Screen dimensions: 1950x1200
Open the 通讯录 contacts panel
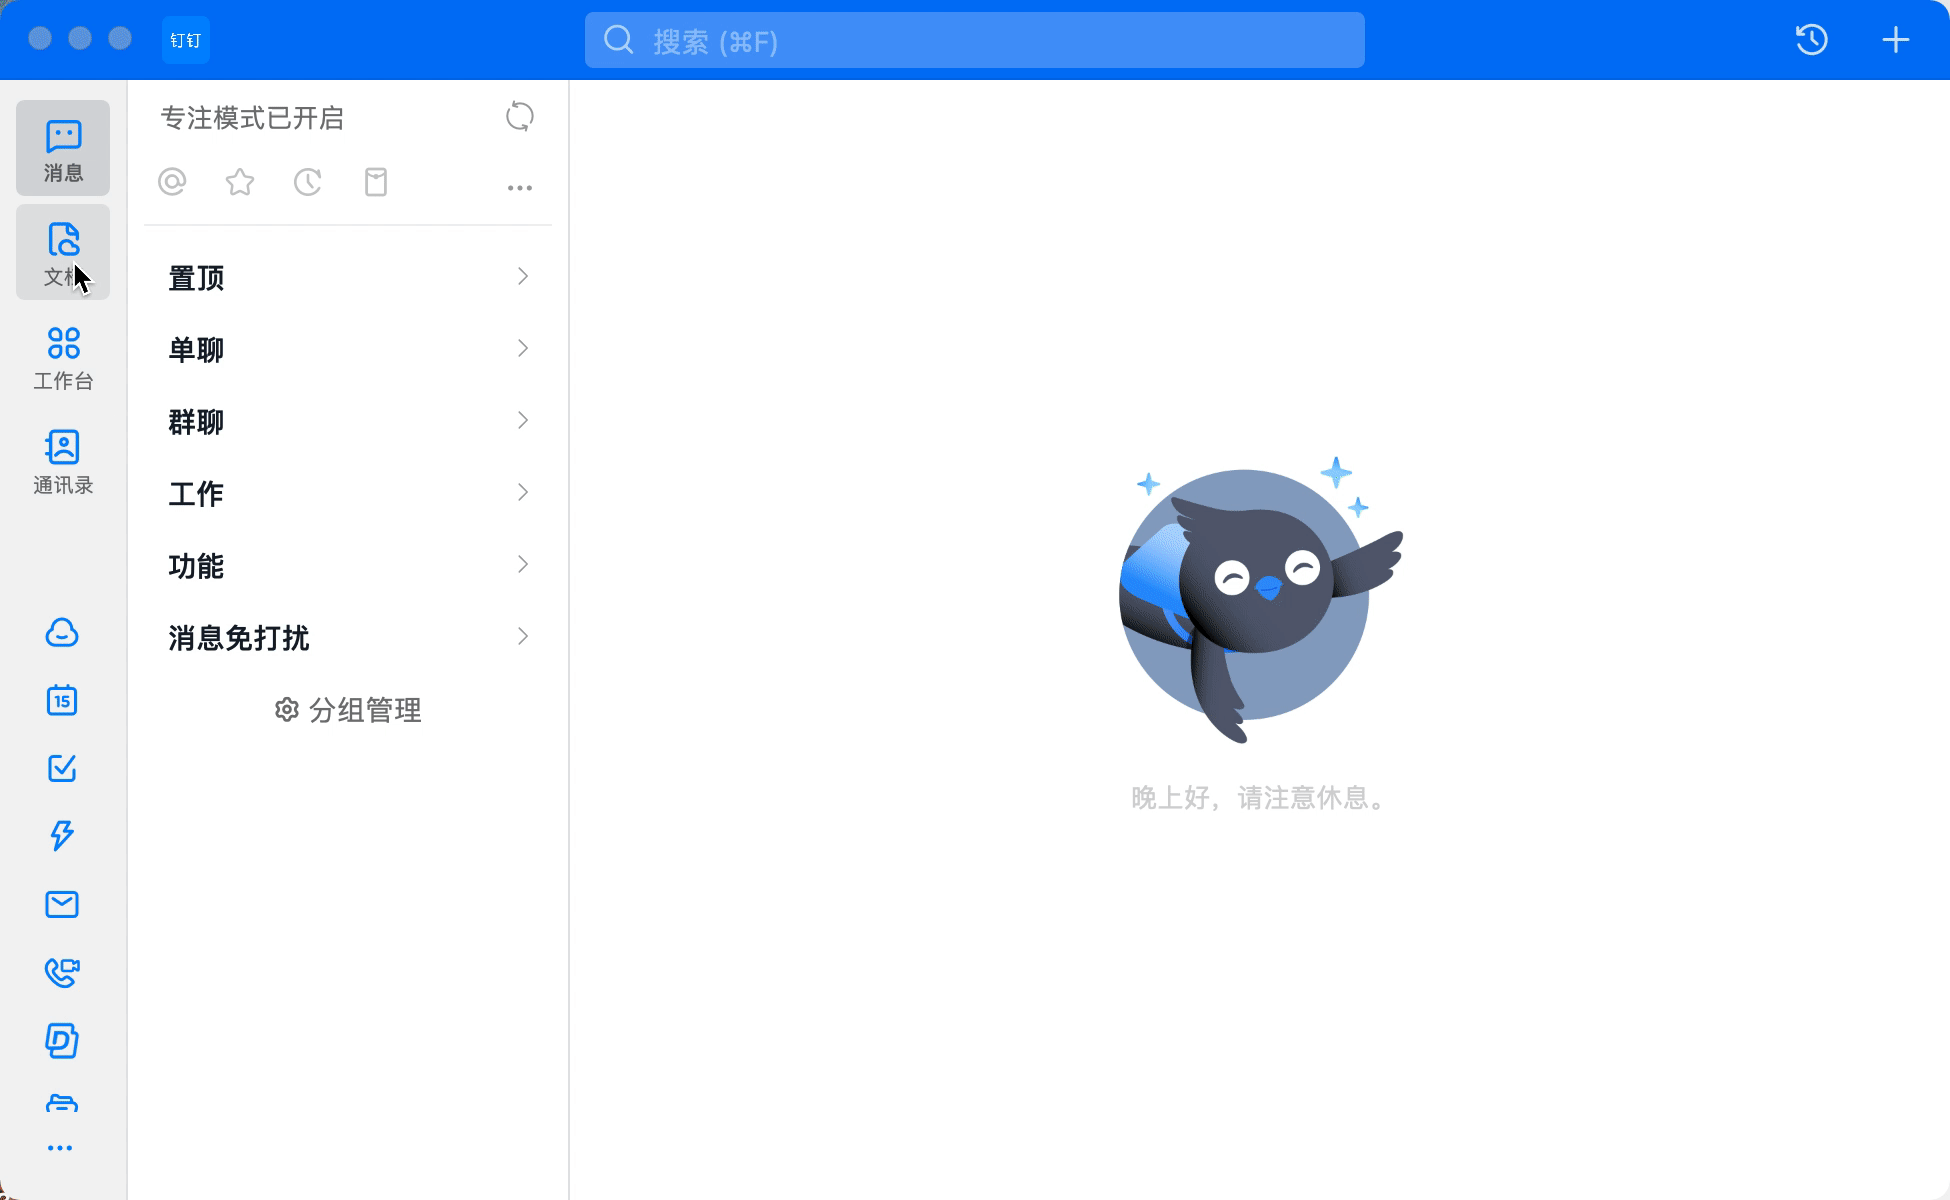62,461
